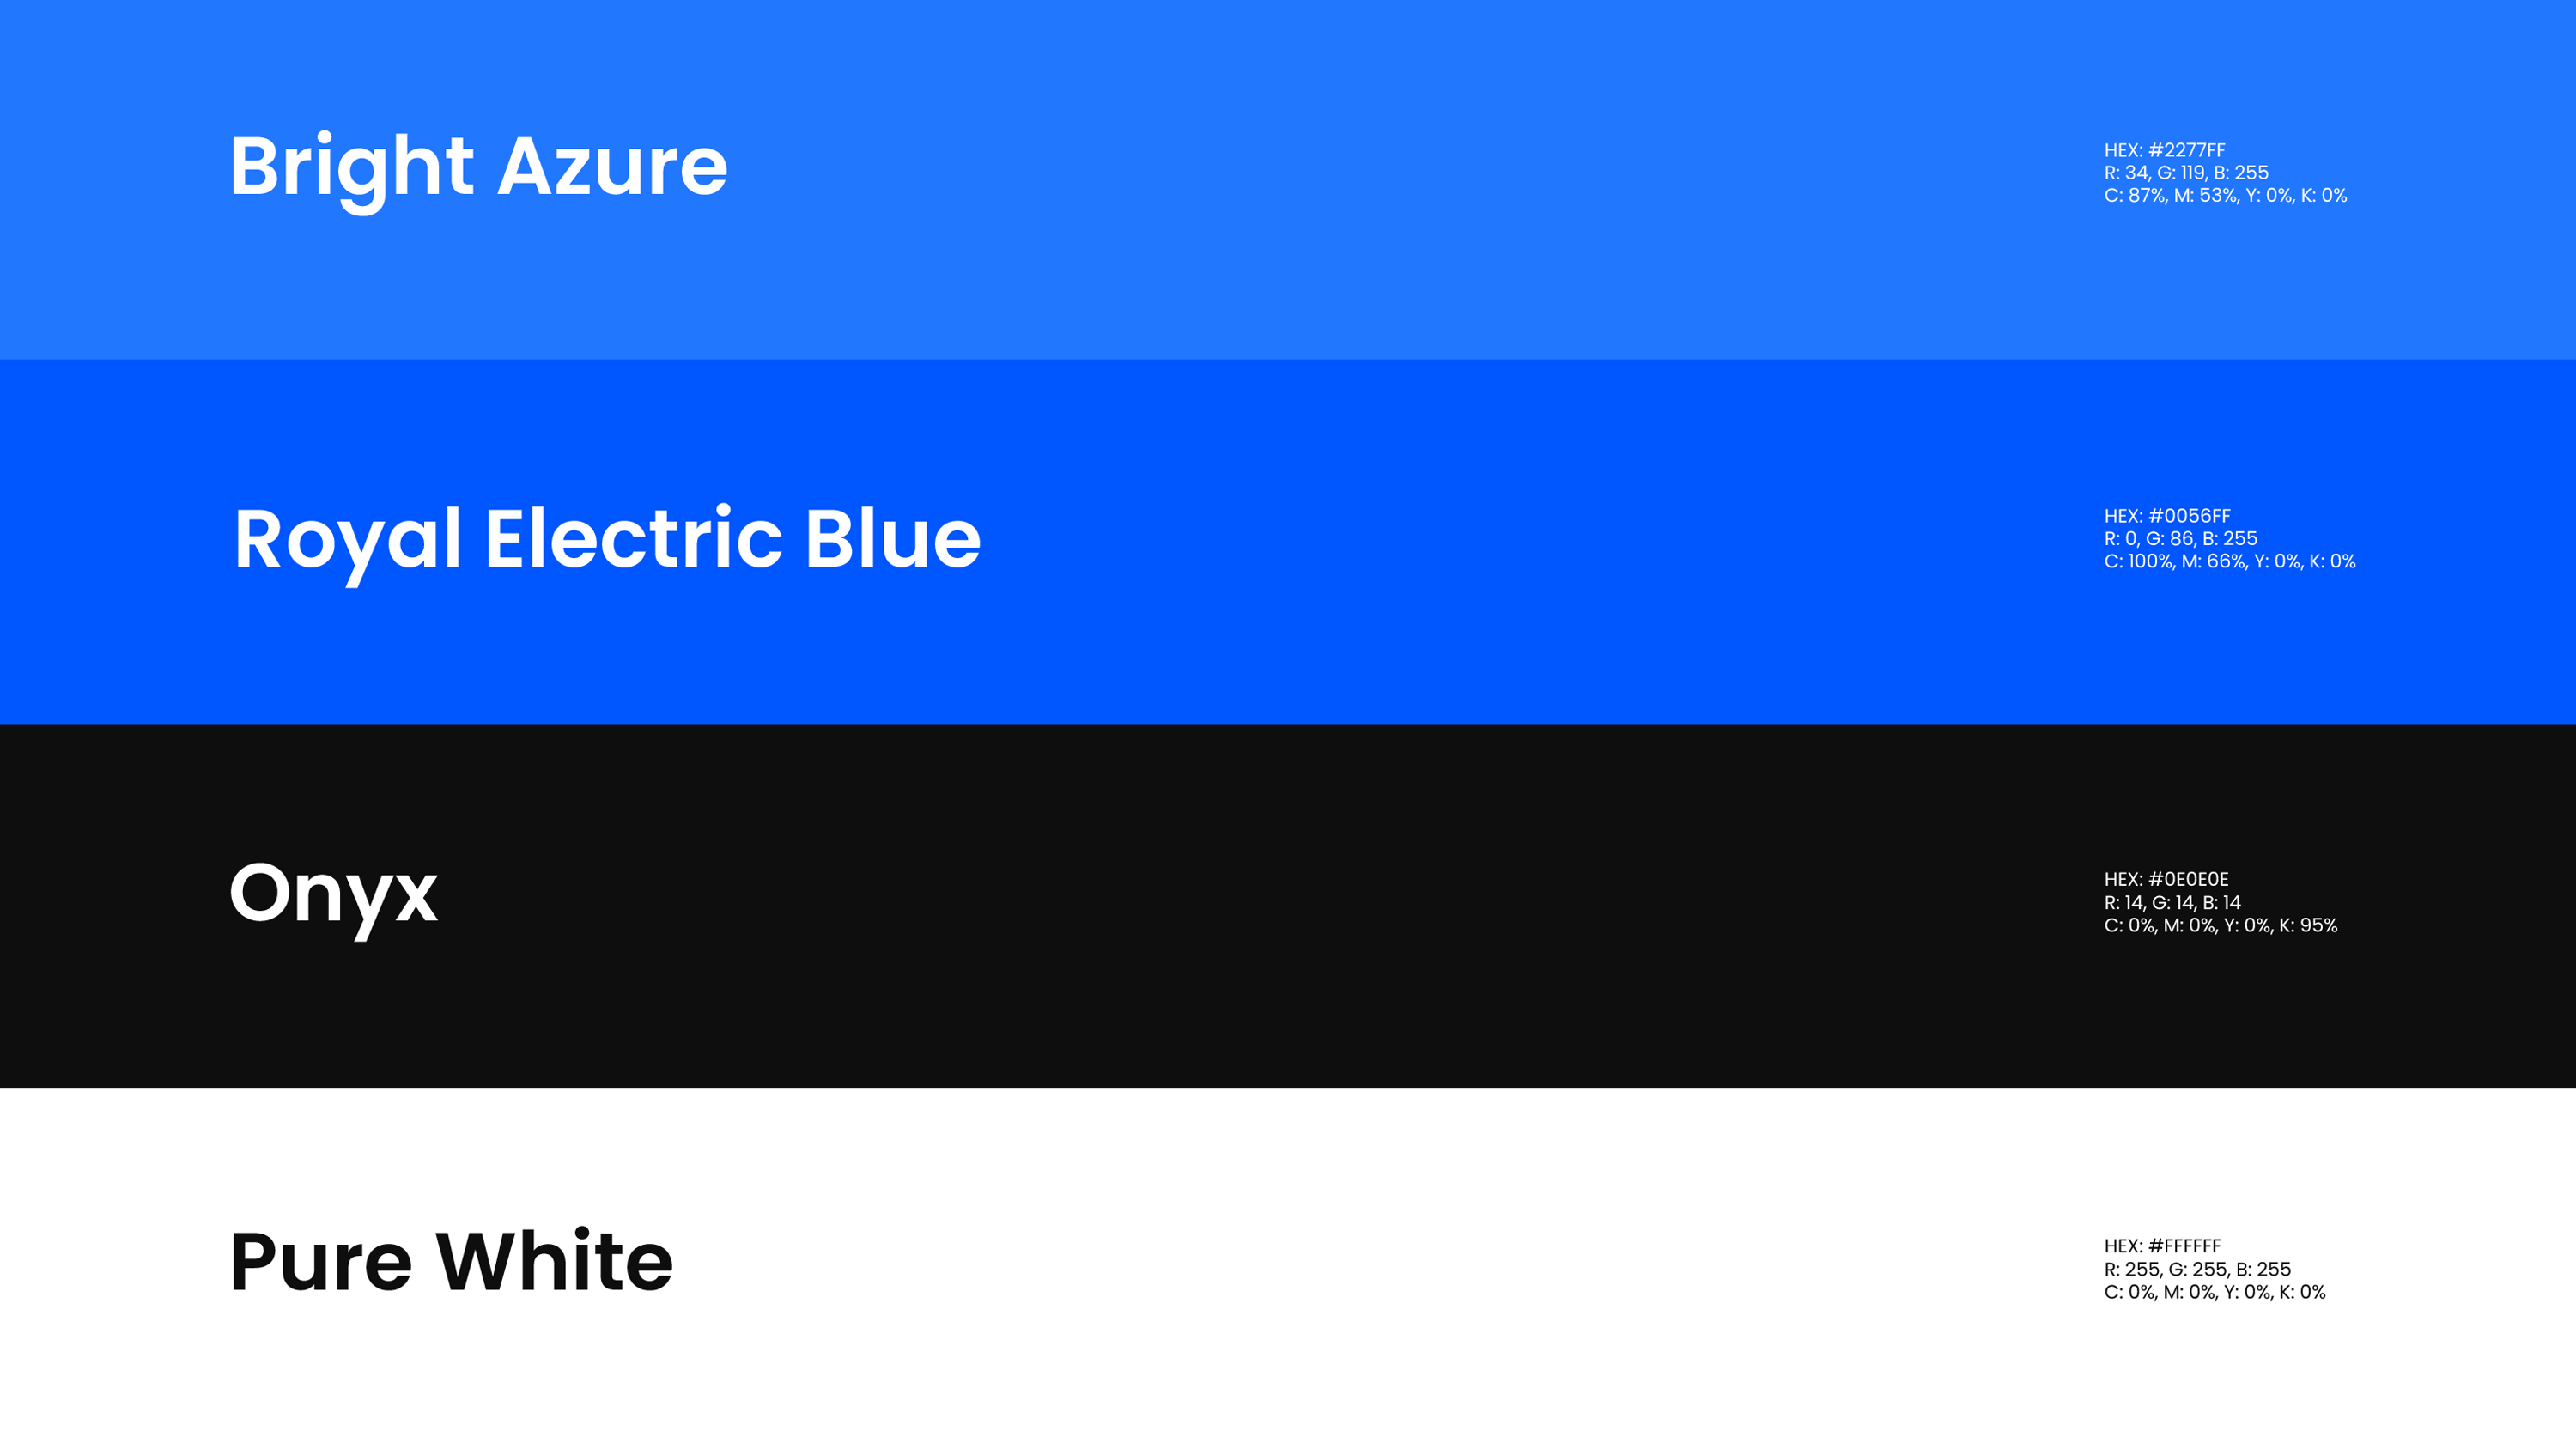Select the HEX: #0056FF text
Image resolution: width=2576 pixels, height=1449 pixels.
point(2167,516)
